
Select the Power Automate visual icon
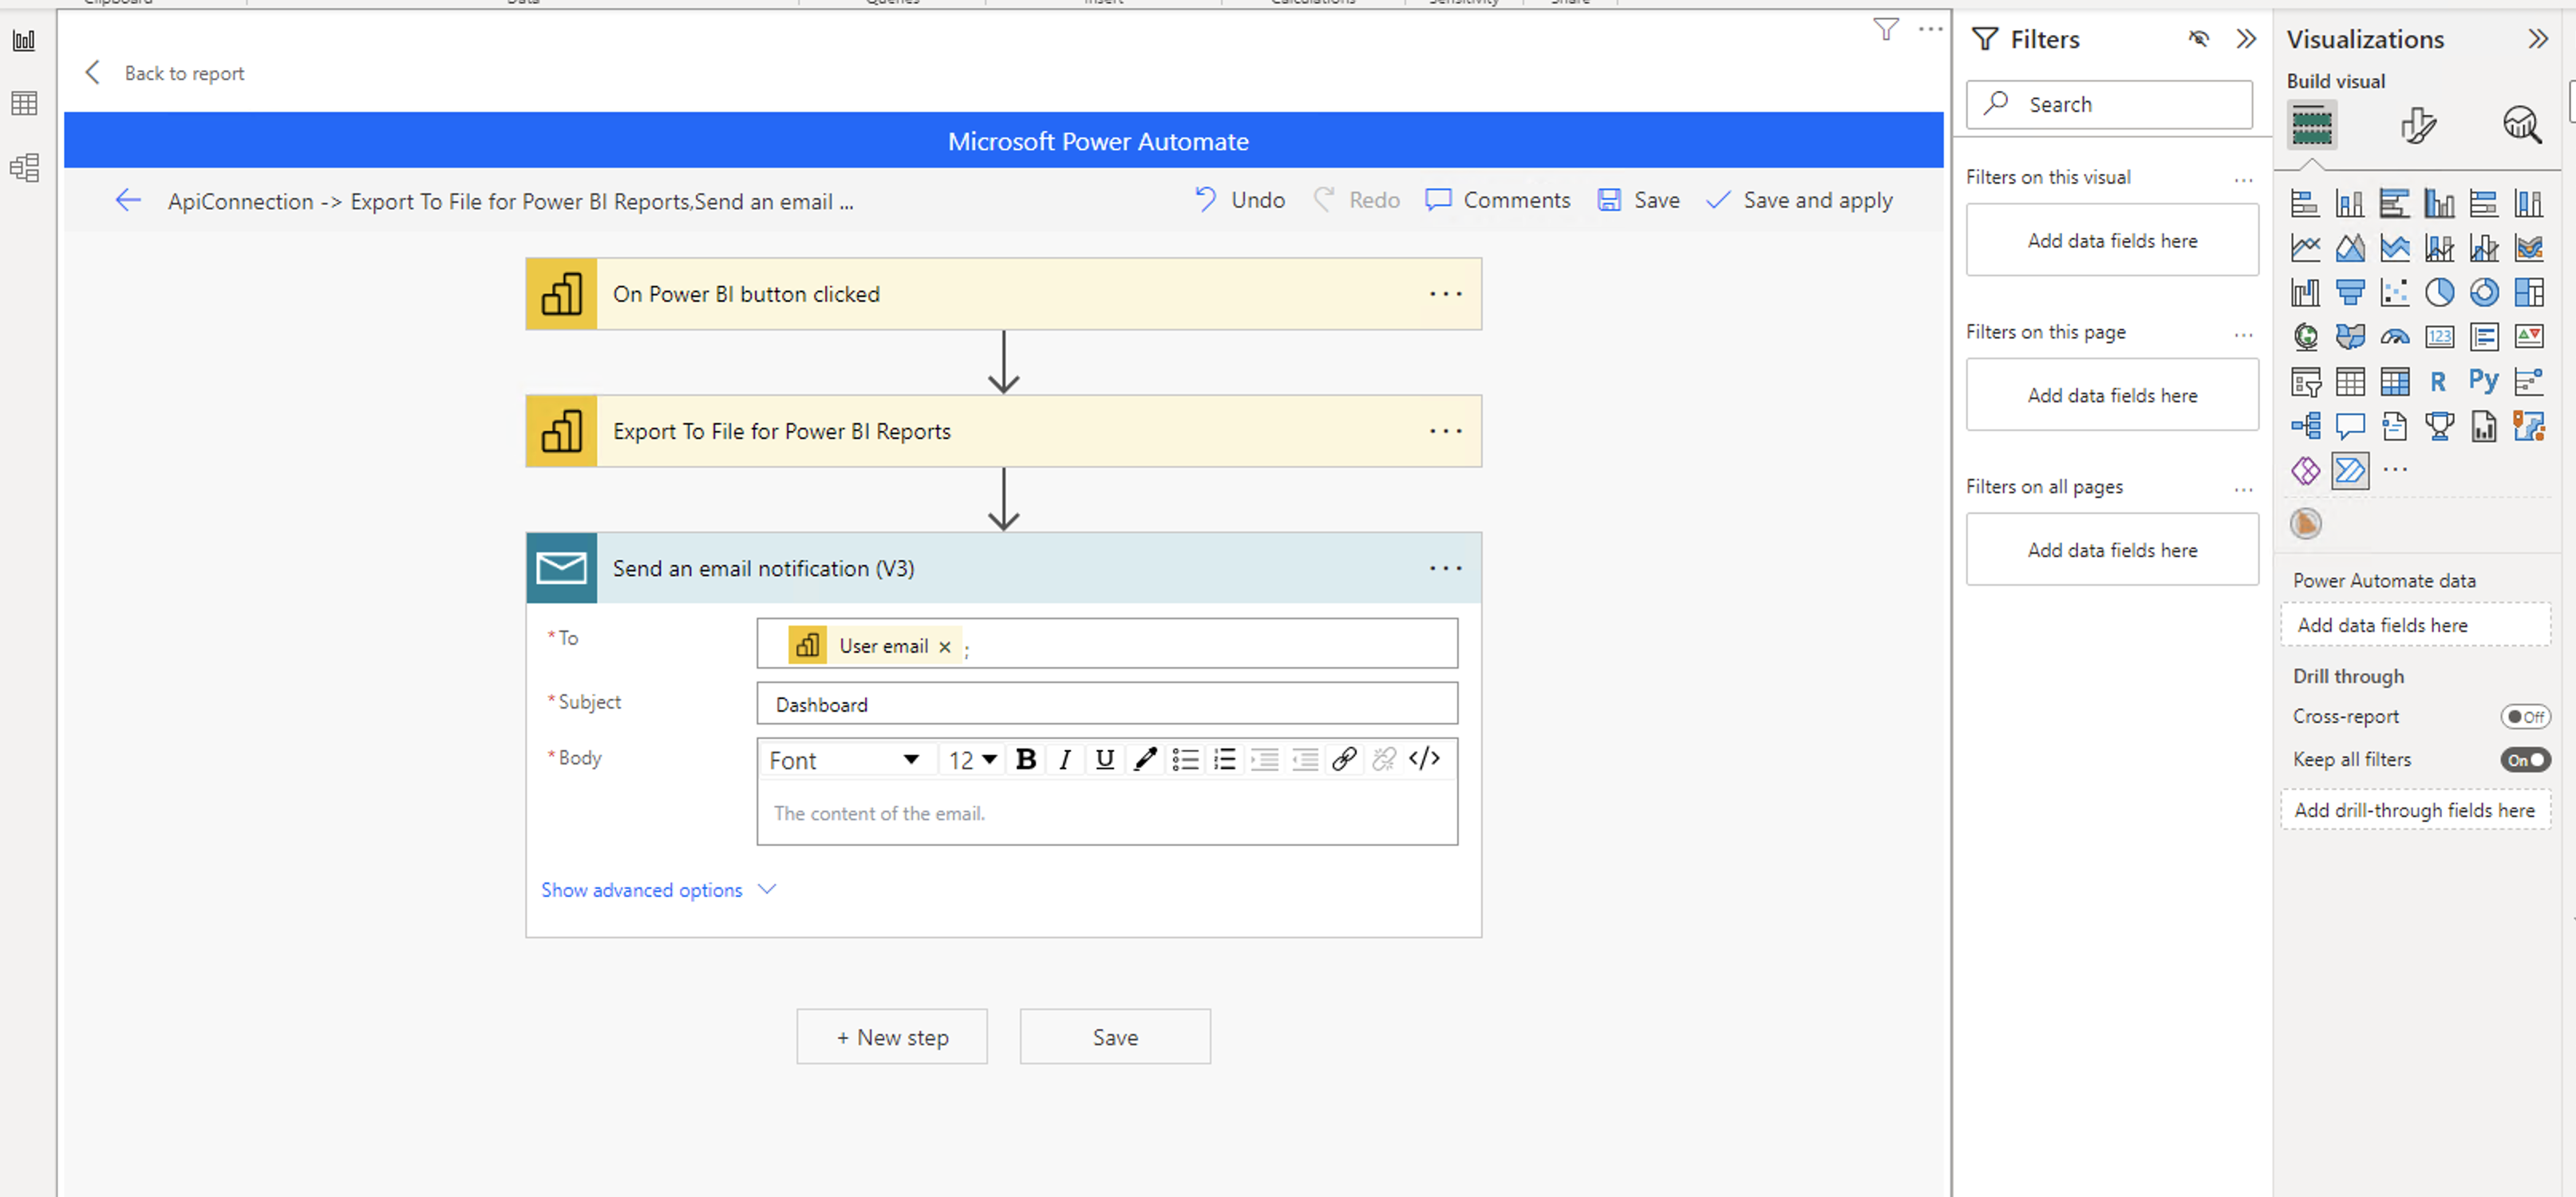(x=2350, y=470)
